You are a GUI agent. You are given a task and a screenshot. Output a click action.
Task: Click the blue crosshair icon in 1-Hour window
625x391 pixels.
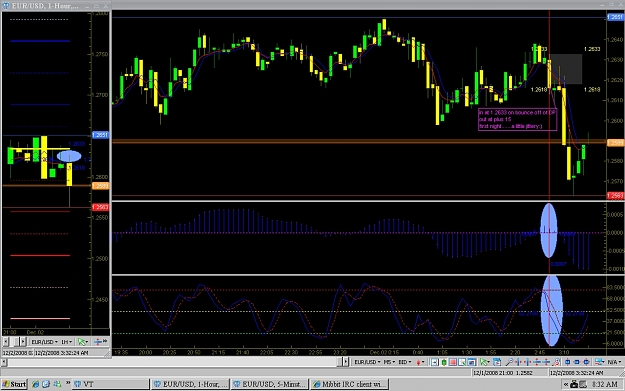click(x=98, y=342)
